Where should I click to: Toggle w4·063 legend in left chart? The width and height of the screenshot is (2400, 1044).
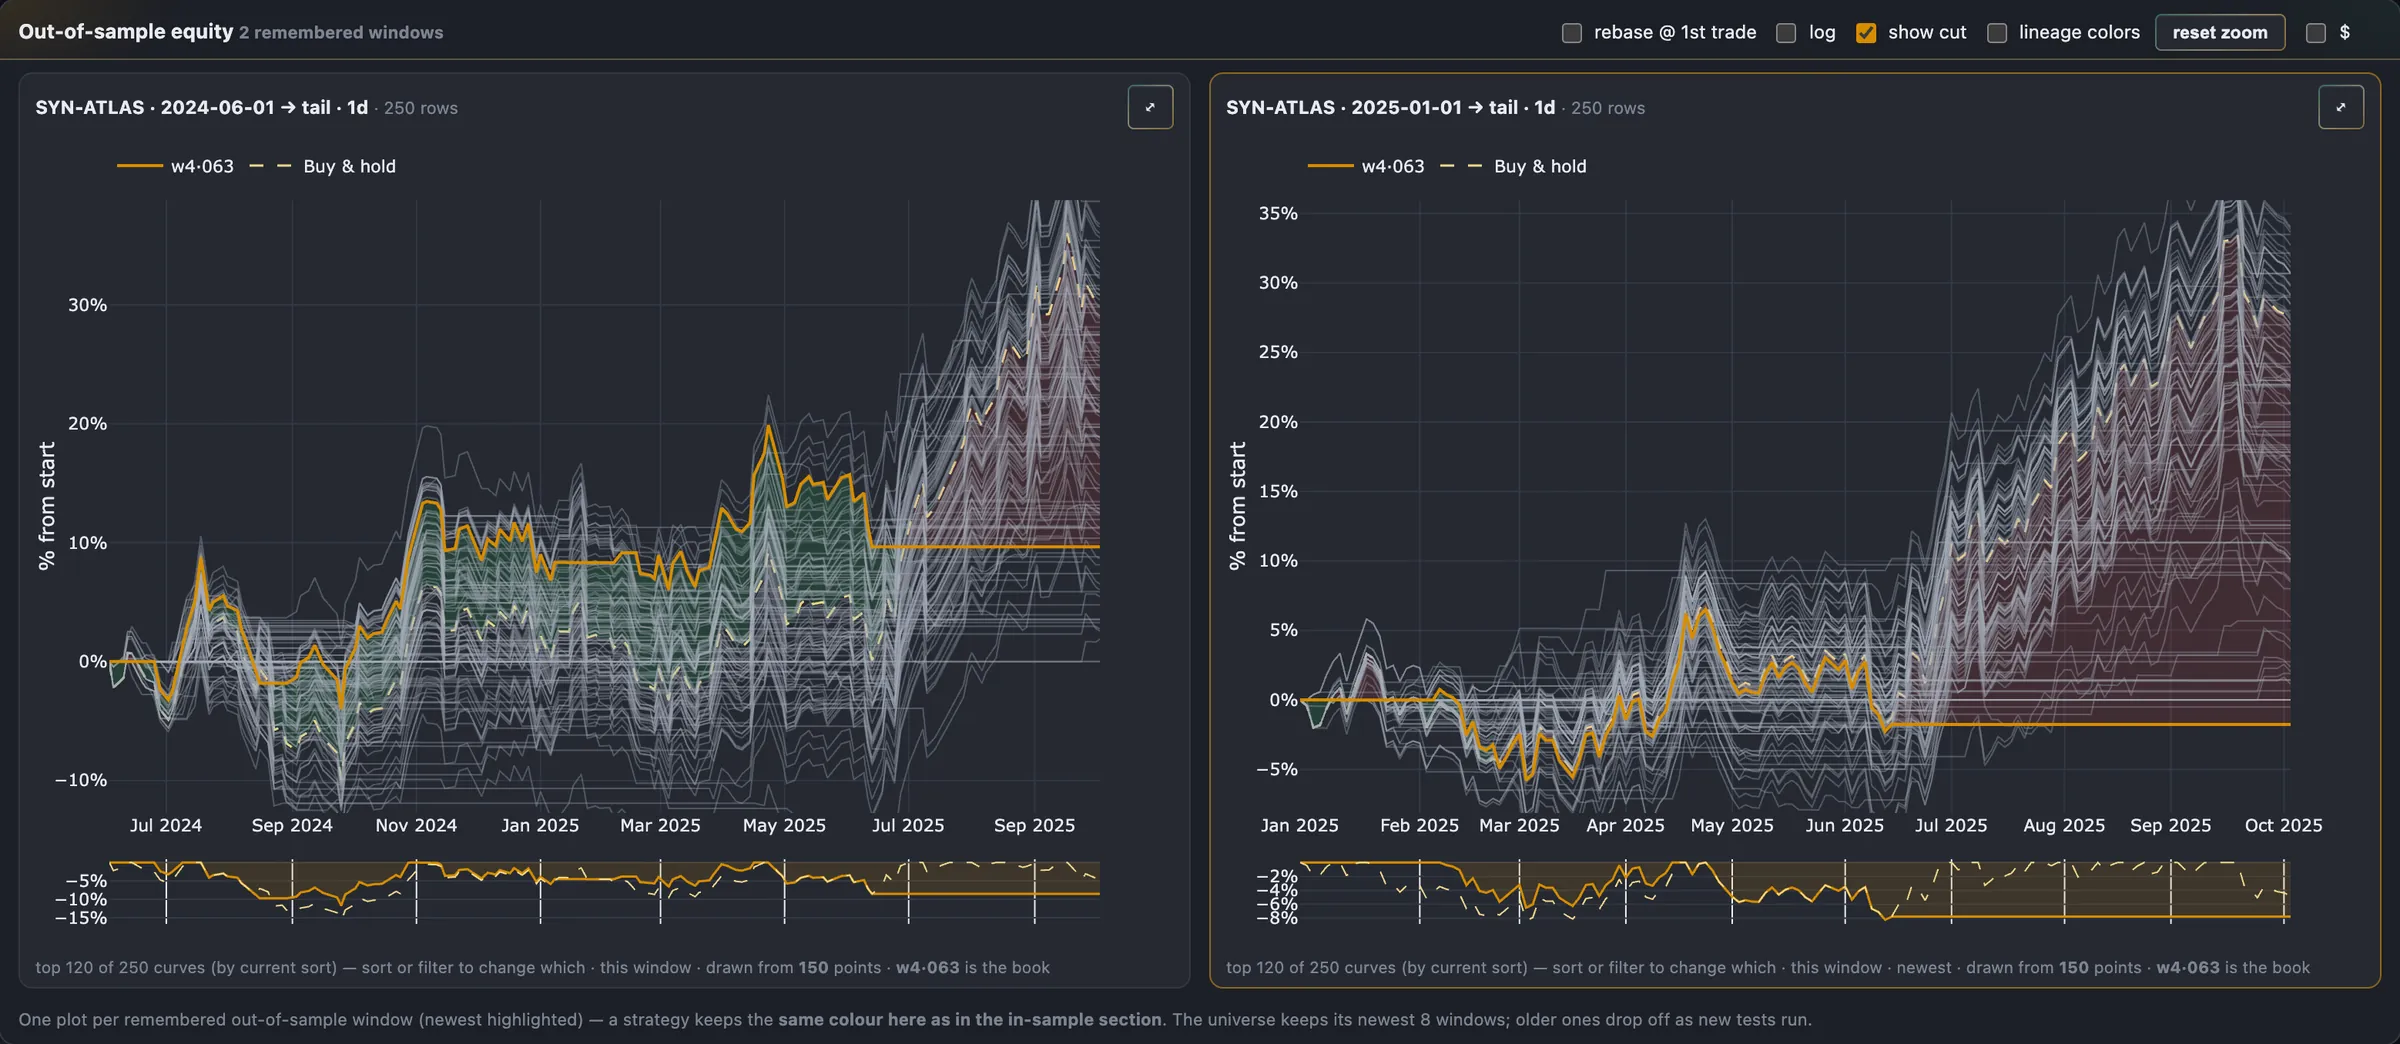pos(176,166)
